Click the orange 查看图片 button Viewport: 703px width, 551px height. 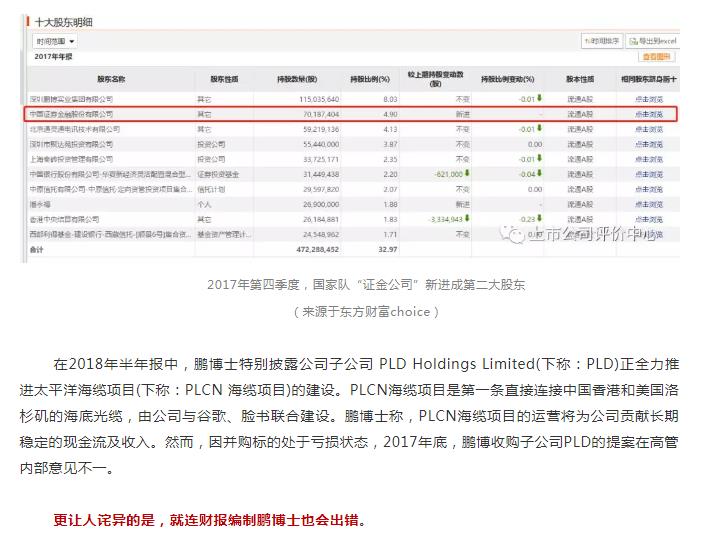656,56
